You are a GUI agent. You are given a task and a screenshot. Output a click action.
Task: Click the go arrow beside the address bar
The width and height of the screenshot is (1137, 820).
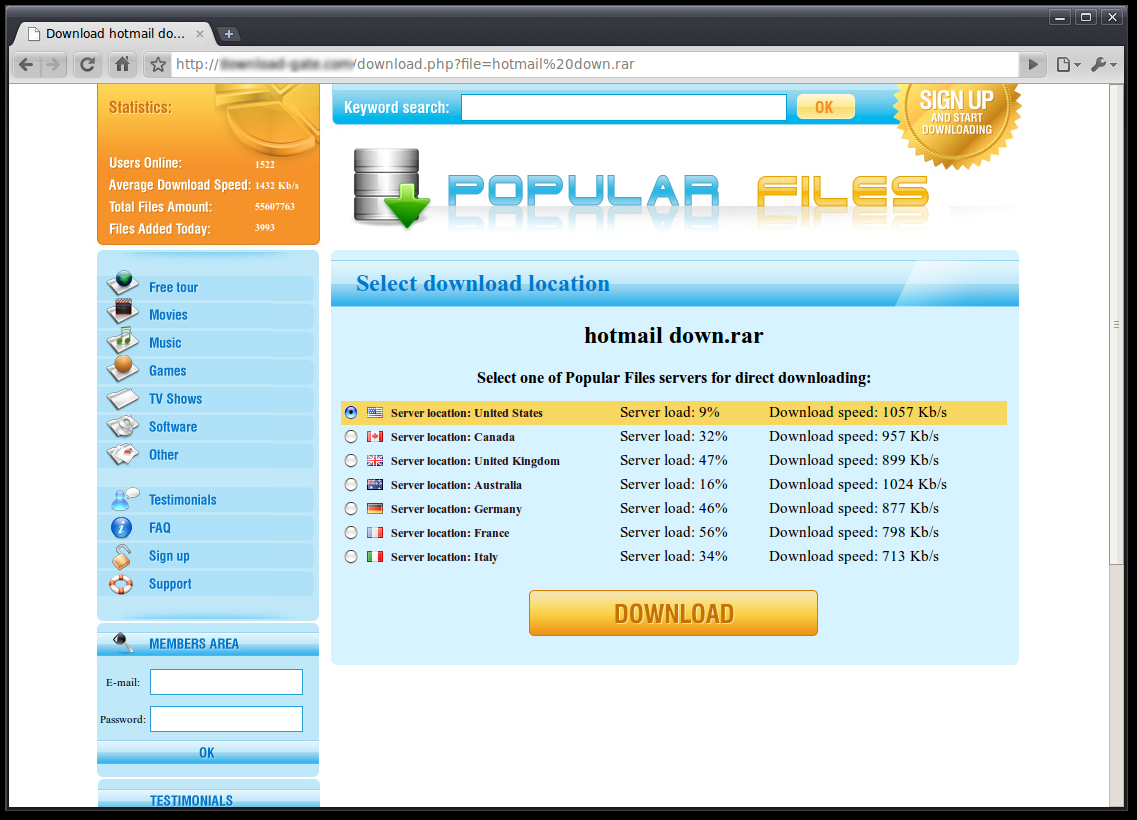1033,65
